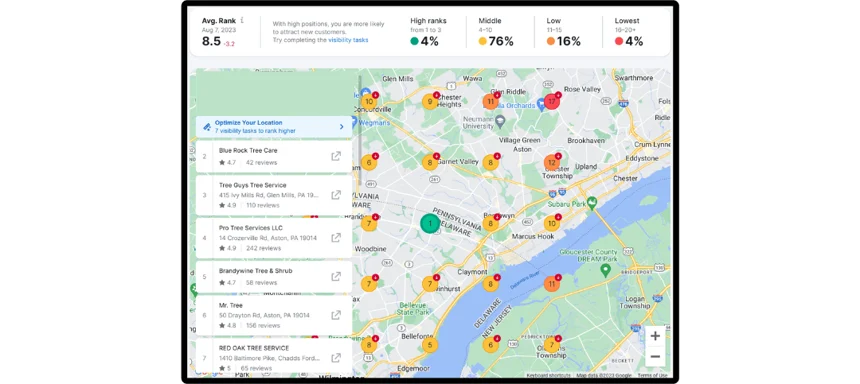The width and height of the screenshot is (860, 384).
Task: Open Blue Rock Tree Care external link icon
Action: point(336,156)
